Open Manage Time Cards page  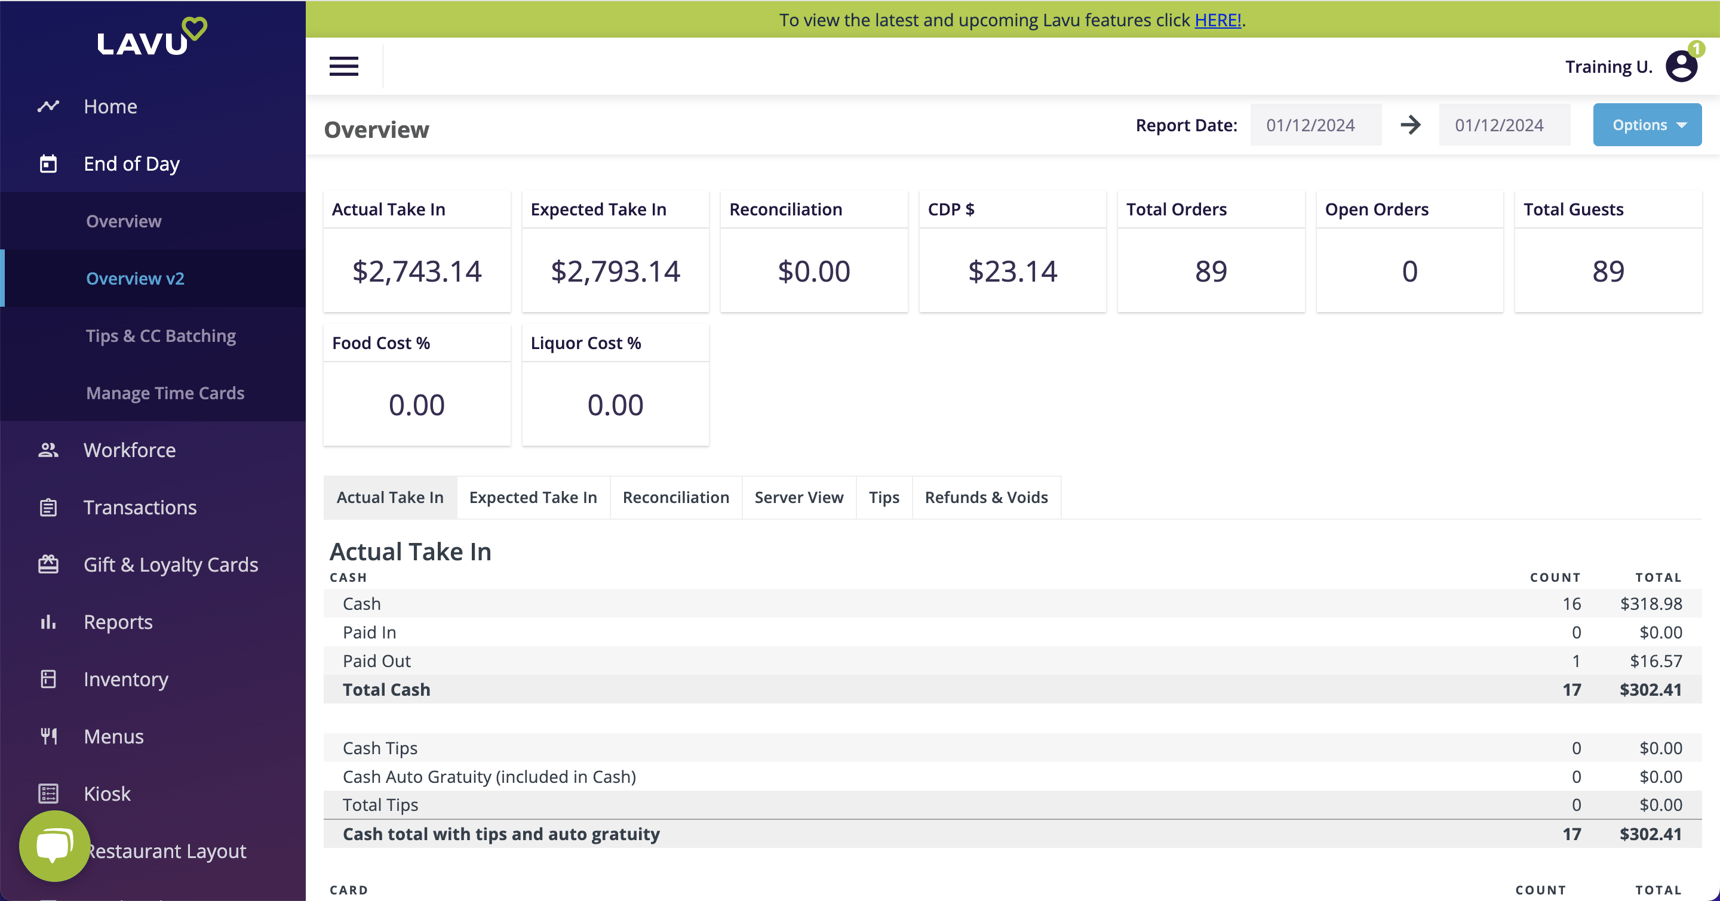165,393
